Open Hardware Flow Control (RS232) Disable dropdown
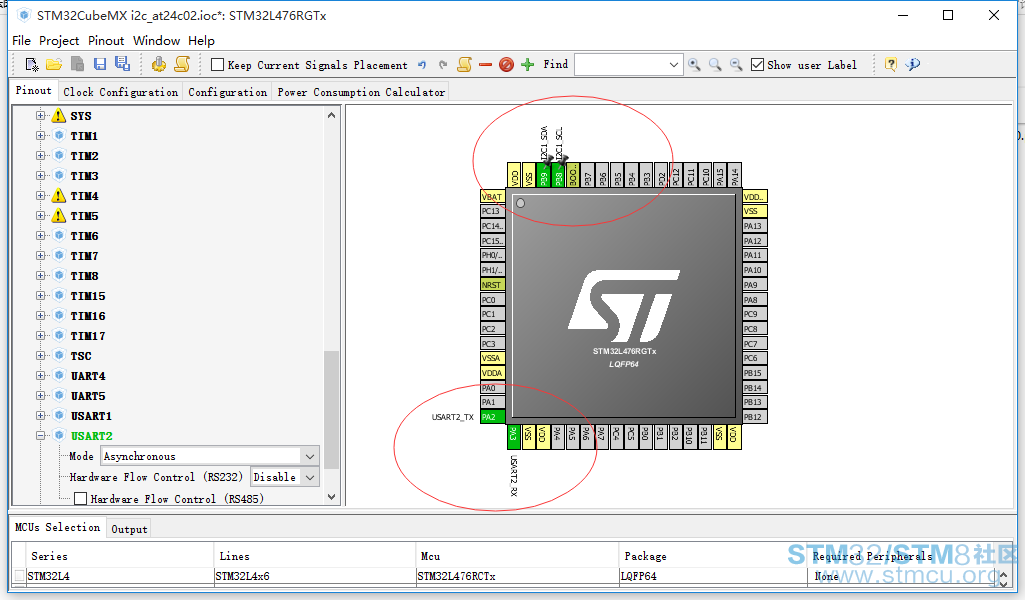Screen dimensions: 1025x600 [x=310, y=477]
